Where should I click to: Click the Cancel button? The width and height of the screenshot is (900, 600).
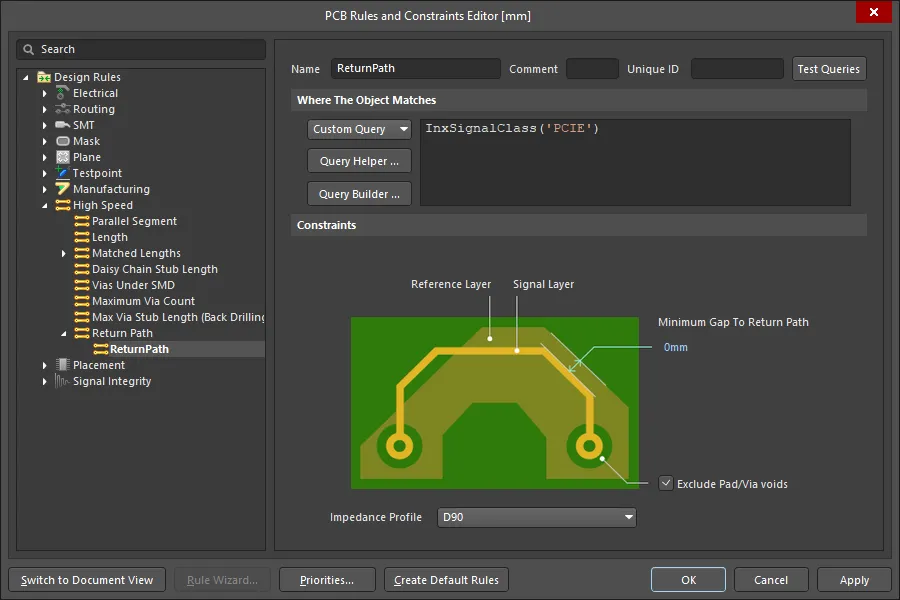pos(771,580)
